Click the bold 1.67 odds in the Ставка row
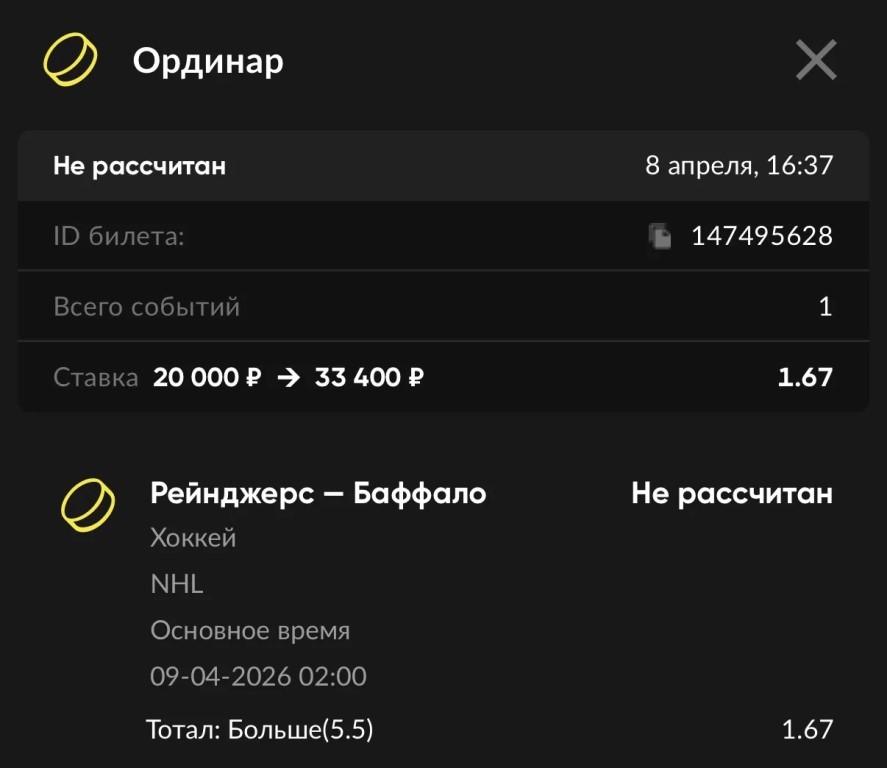This screenshot has height=768, width=887. [804, 377]
